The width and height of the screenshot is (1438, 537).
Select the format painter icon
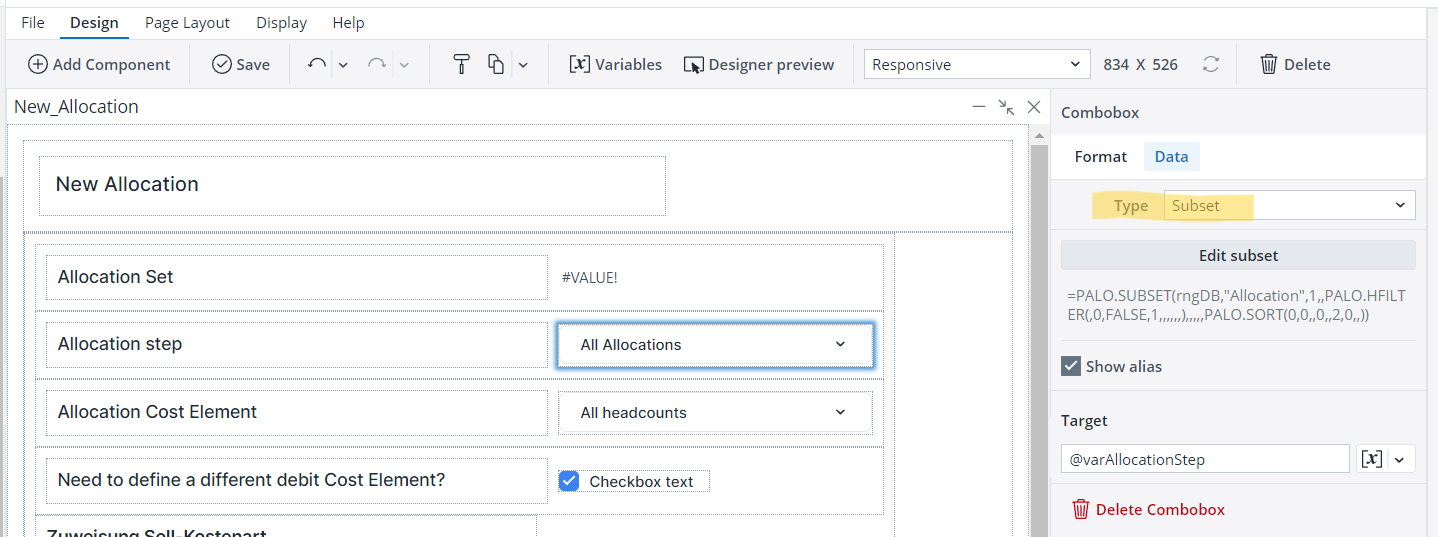(x=461, y=64)
